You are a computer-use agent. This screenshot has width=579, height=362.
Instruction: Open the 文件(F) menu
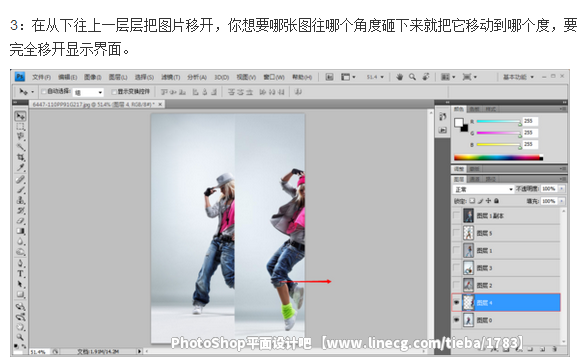tap(41, 77)
